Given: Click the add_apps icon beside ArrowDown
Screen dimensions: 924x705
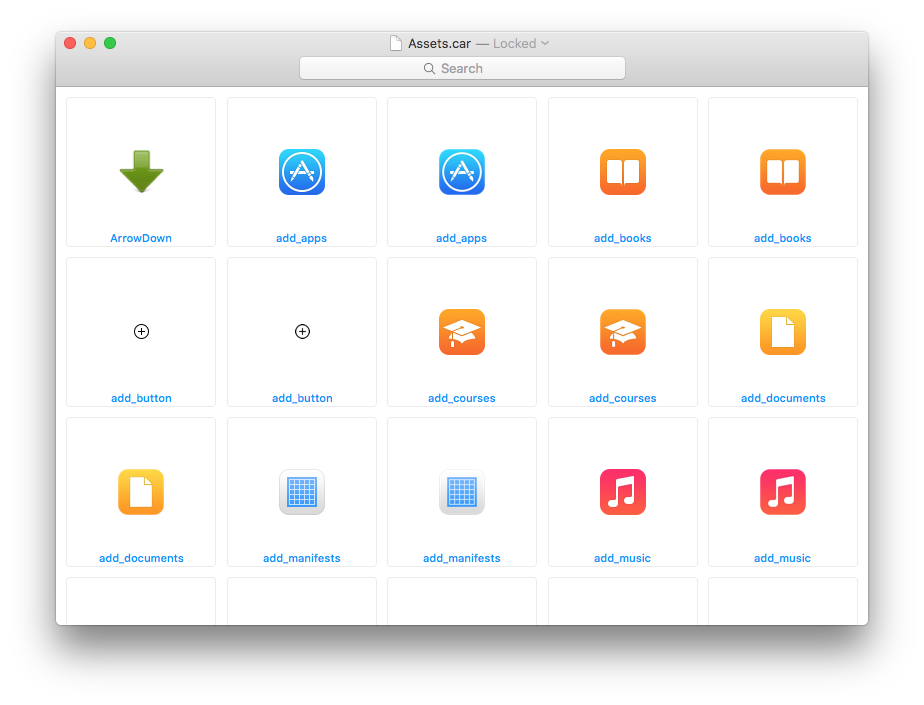Looking at the screenshot, I should (x=302, y=172).
